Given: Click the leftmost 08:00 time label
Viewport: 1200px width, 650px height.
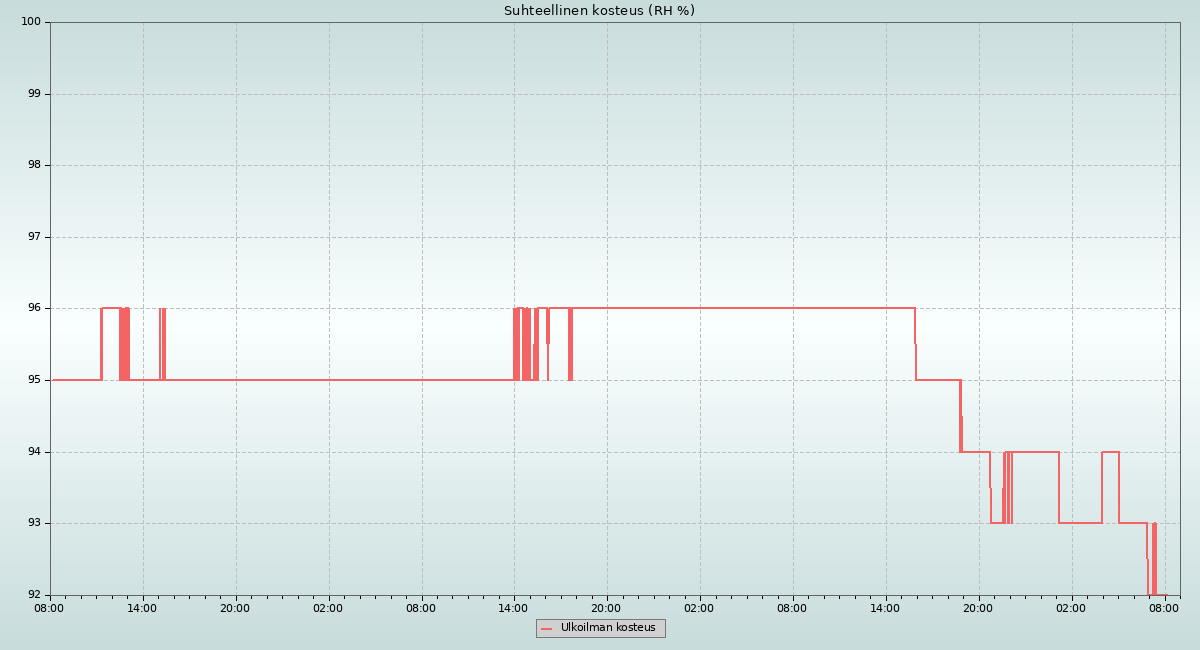Looking at the screenshot, I should click(49, 608).
